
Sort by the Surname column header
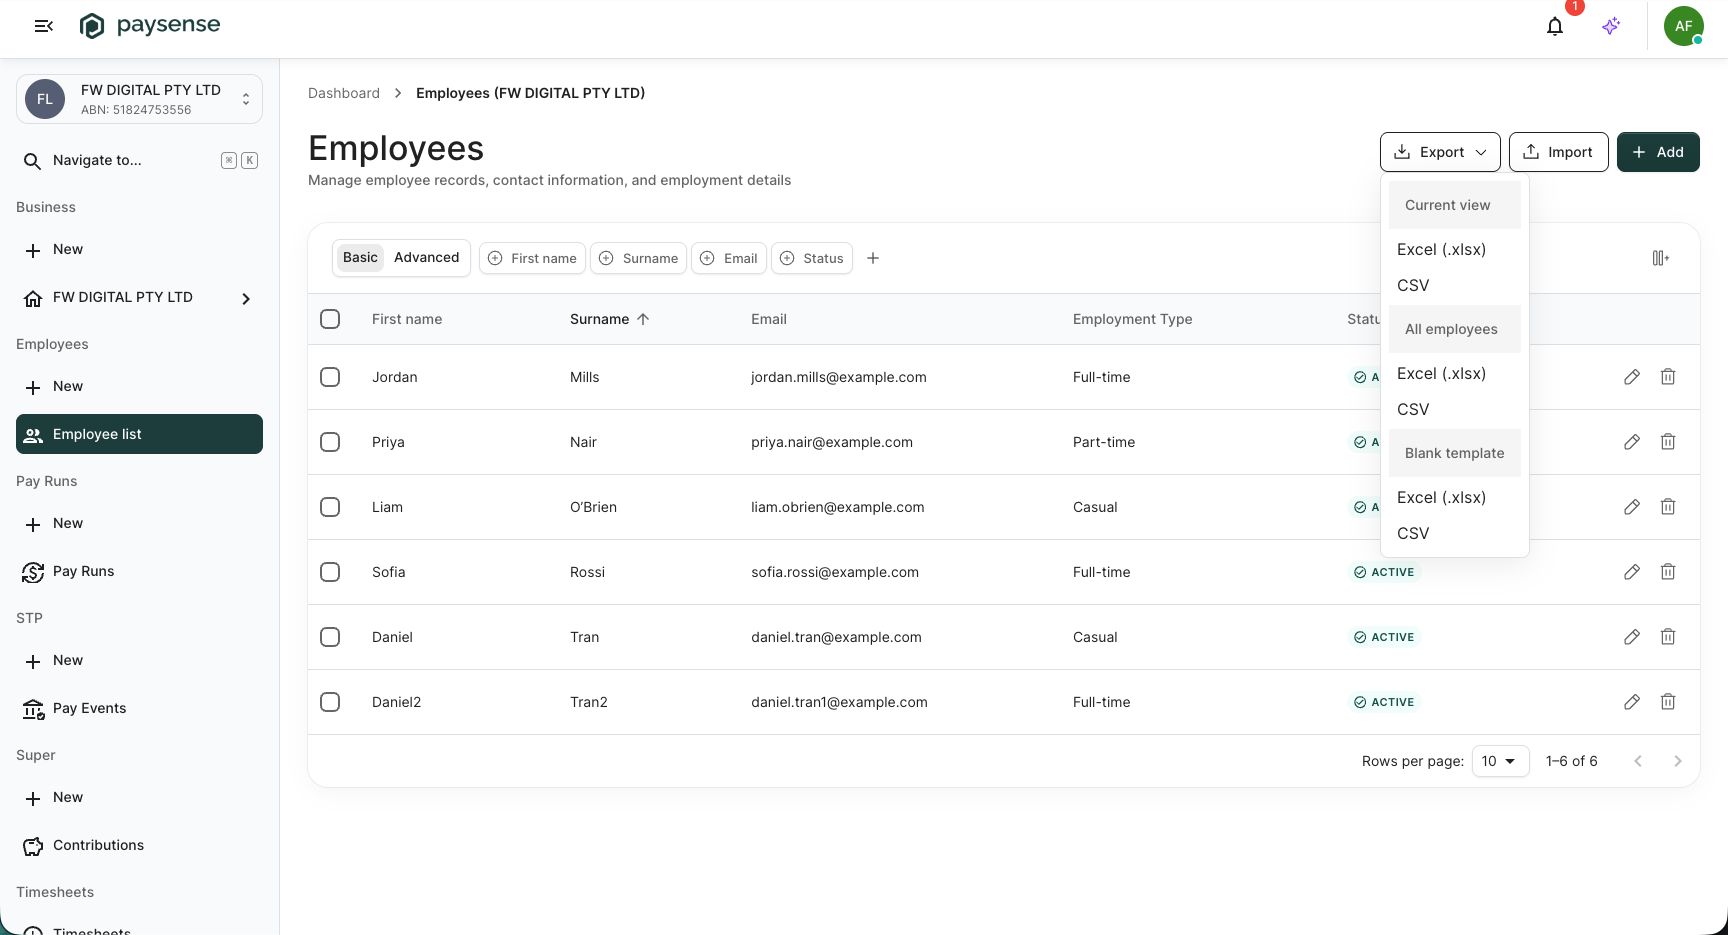(609, 319)
